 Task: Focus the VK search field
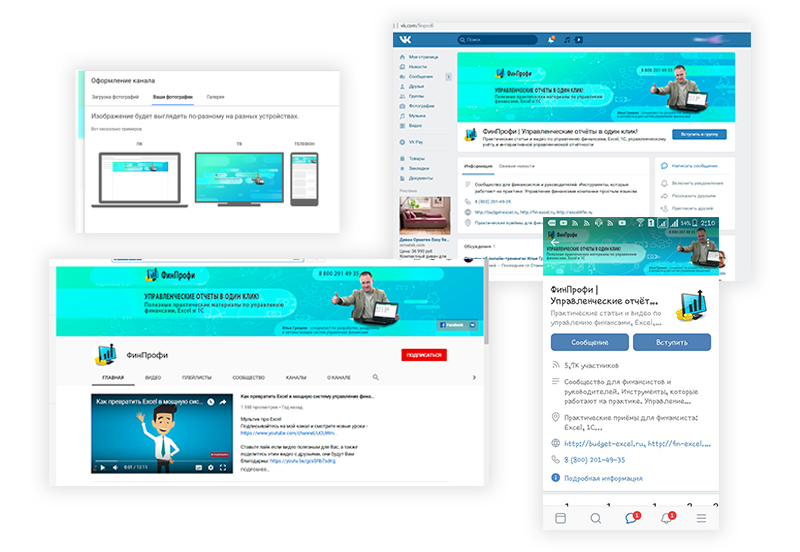tap(497, 39)
